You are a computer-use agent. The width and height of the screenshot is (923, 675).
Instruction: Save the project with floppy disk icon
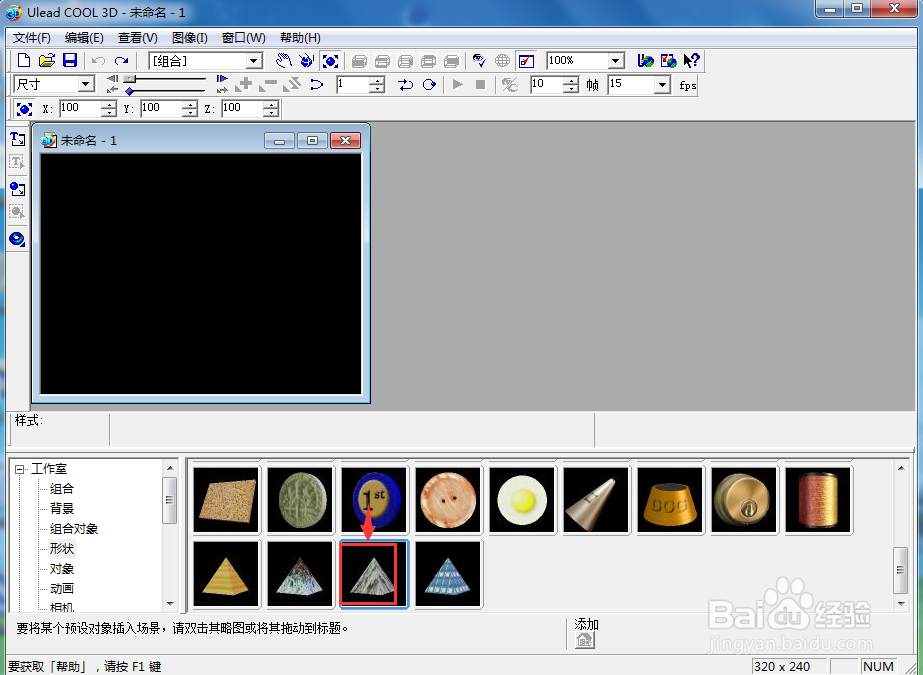tap(70, 61)
